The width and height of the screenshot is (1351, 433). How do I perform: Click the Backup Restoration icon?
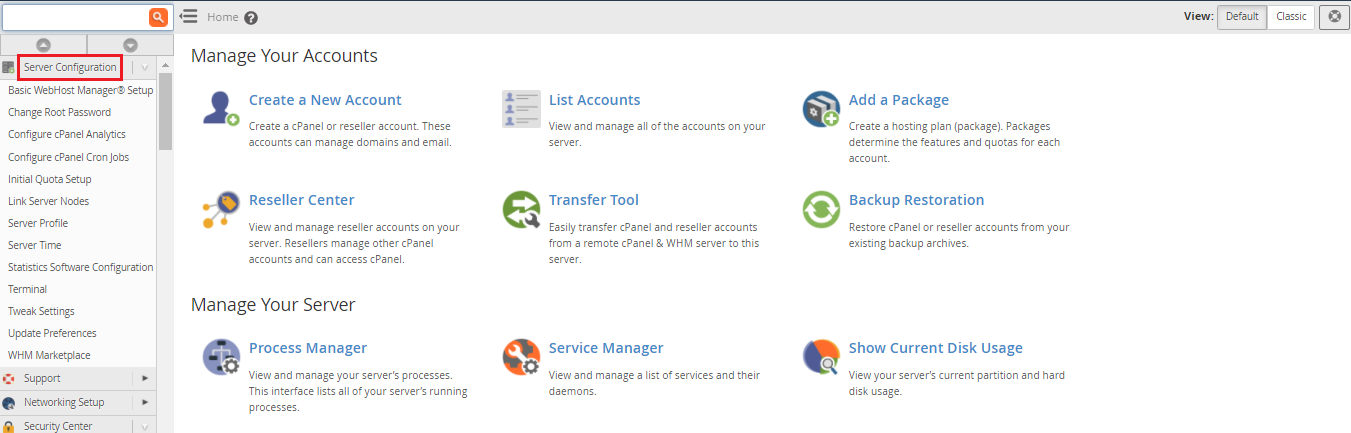point(821,210)
